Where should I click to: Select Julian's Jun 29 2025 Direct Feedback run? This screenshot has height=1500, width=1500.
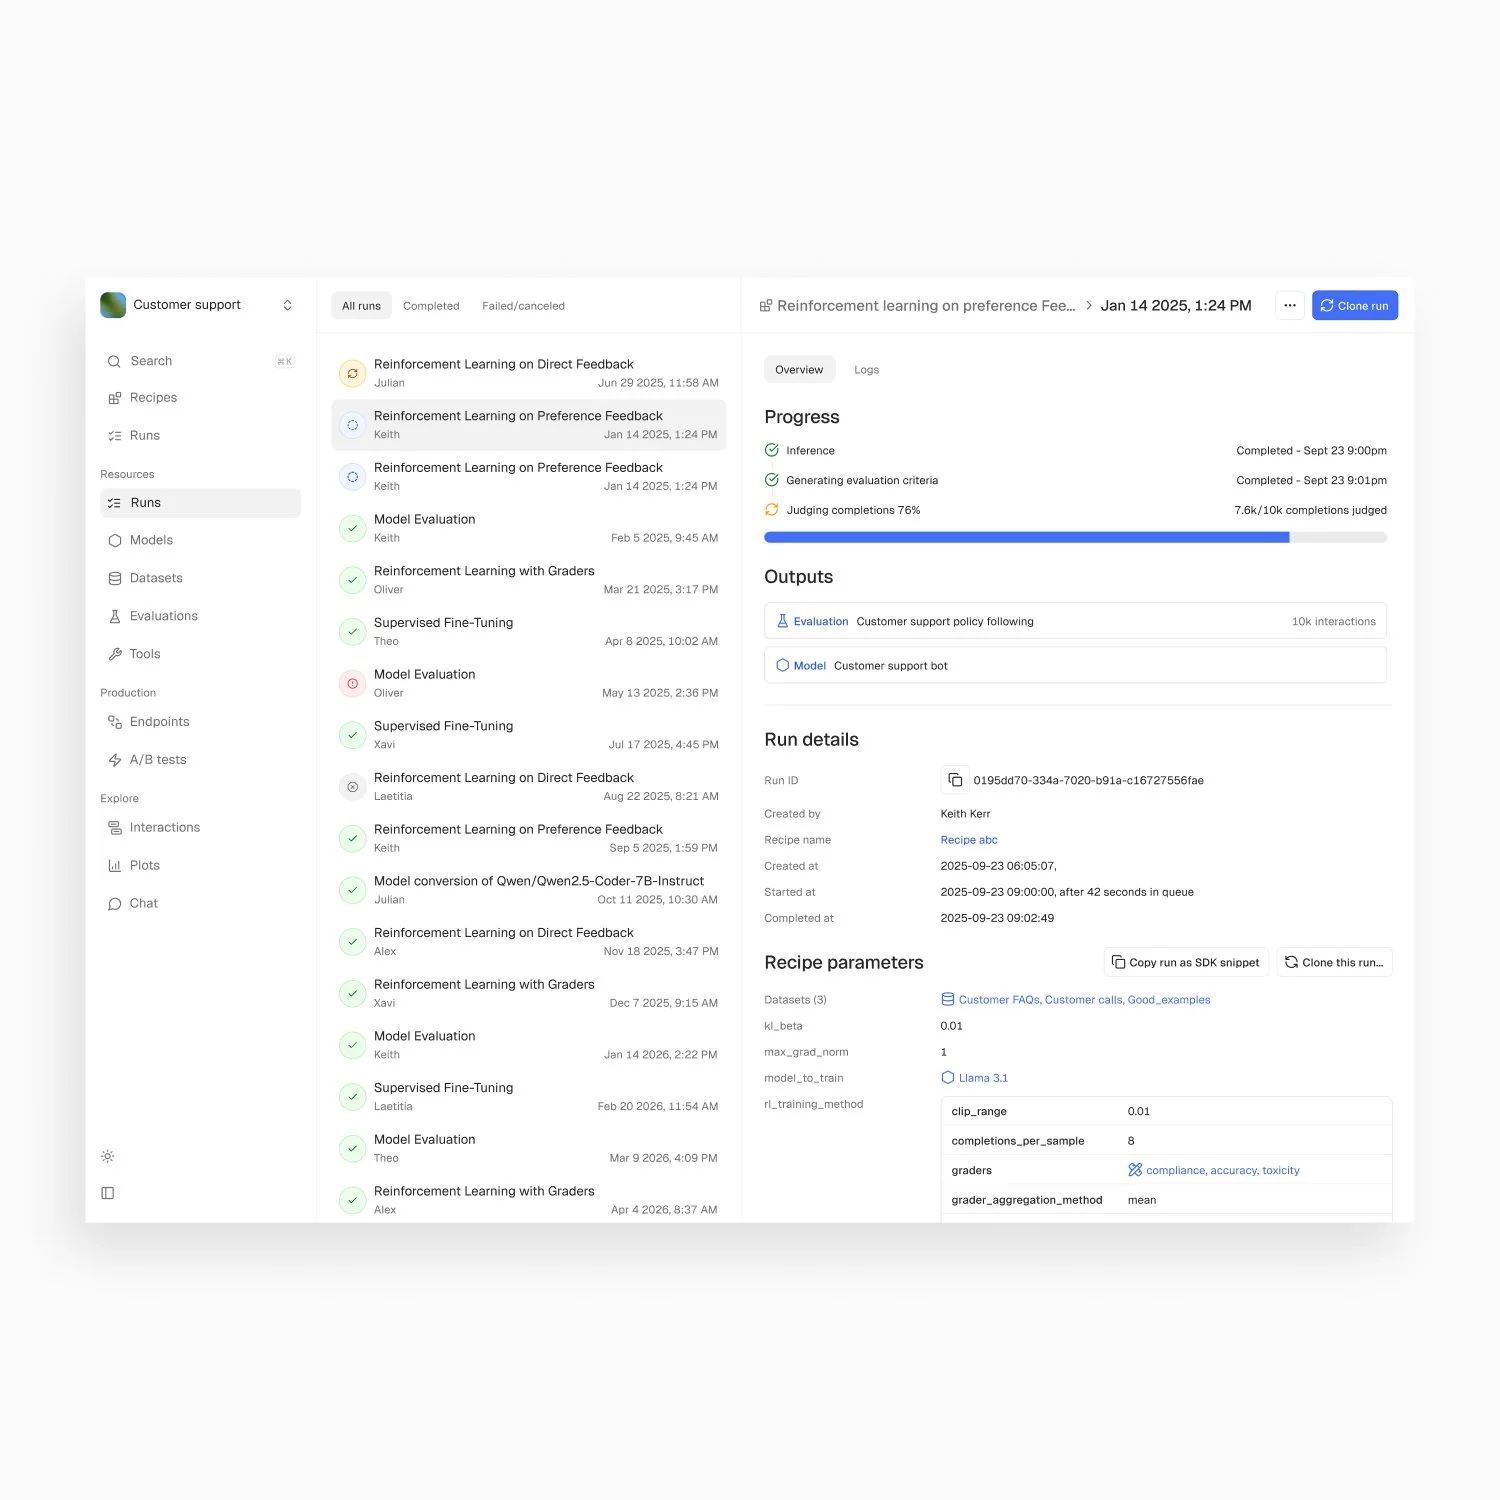[x=529, y=373]
